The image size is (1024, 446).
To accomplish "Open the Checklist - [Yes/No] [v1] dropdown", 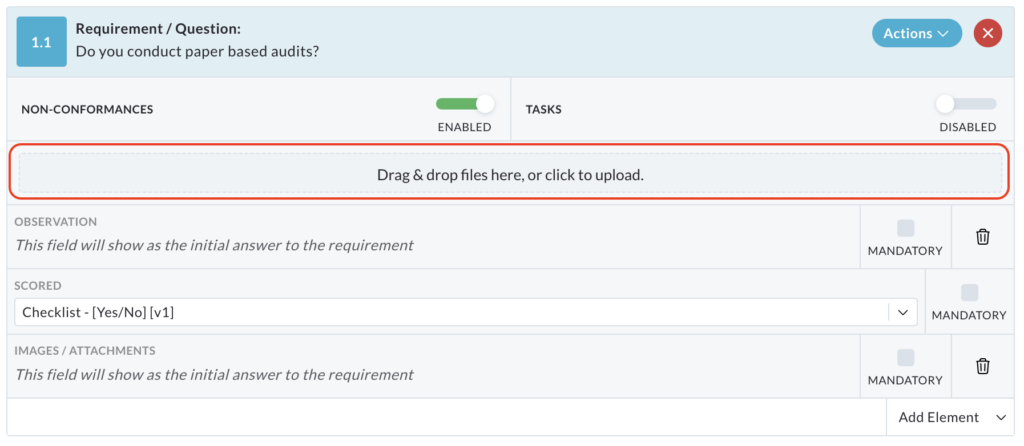I will click(466, 312).
